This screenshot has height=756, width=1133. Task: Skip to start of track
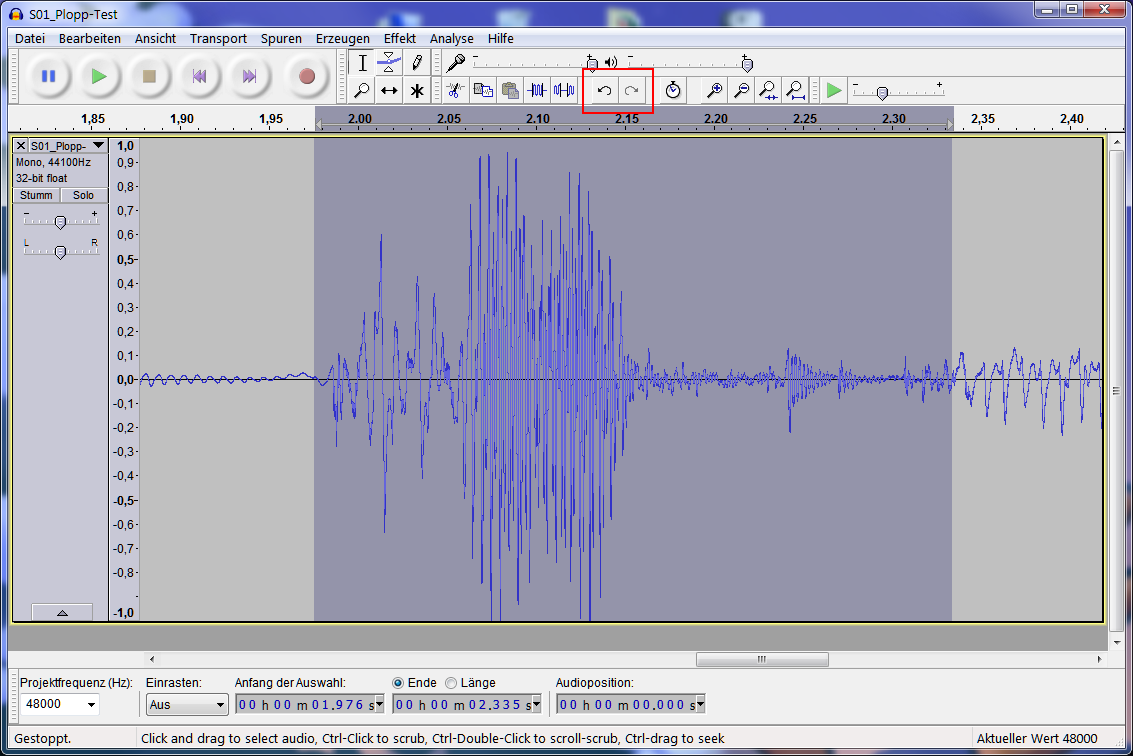[199, 76]
